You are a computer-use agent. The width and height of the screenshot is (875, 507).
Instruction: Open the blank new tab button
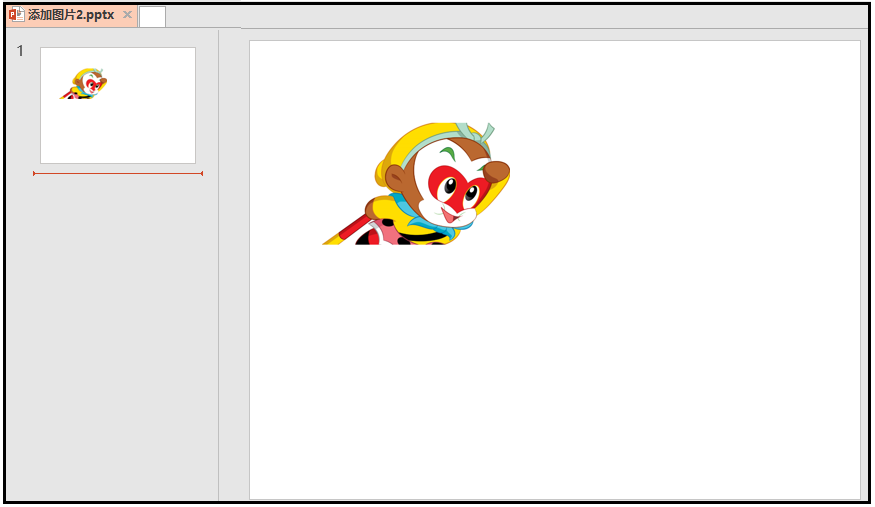point(152,17)
